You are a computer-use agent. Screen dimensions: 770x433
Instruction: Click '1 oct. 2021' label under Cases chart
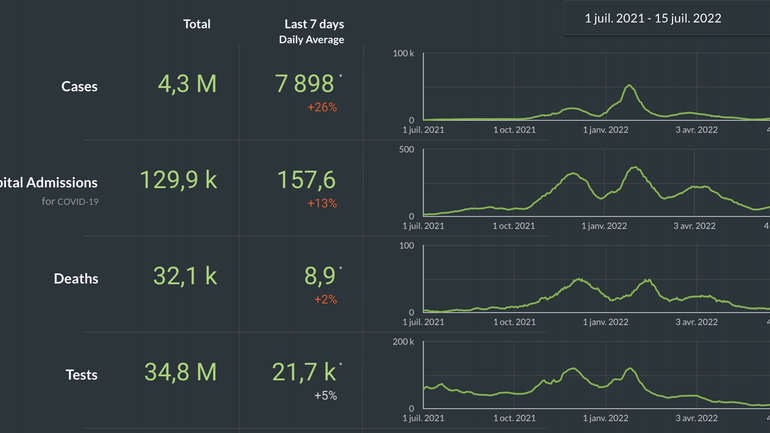click(x=515, y=130)
